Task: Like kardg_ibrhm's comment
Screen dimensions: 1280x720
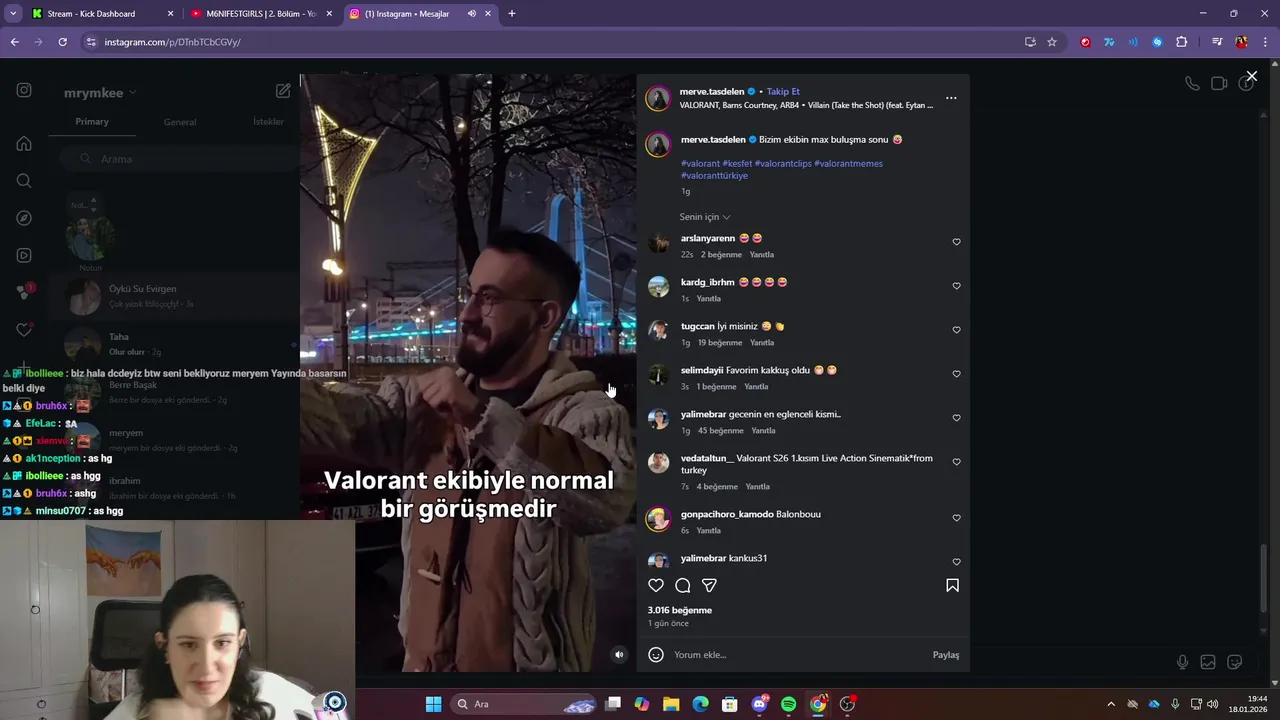Action: (x=956, y=286)
